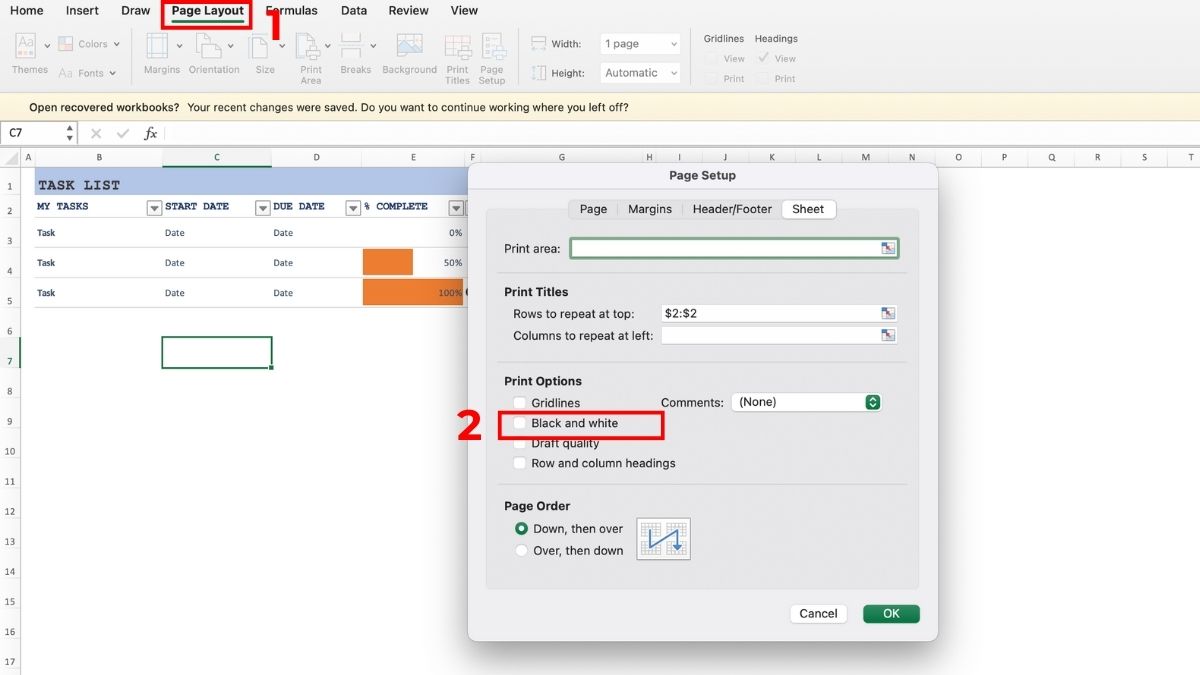The height and width of the screenshot is (675, 1200).
Task: Enable Row and column headings checkbox
Action: pos(520,463)
